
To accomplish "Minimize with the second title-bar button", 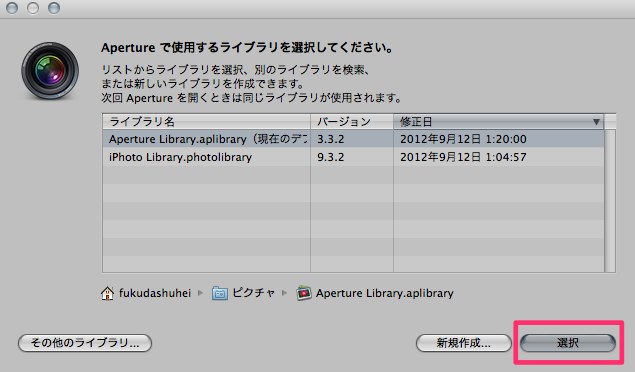I will [33, 8].
